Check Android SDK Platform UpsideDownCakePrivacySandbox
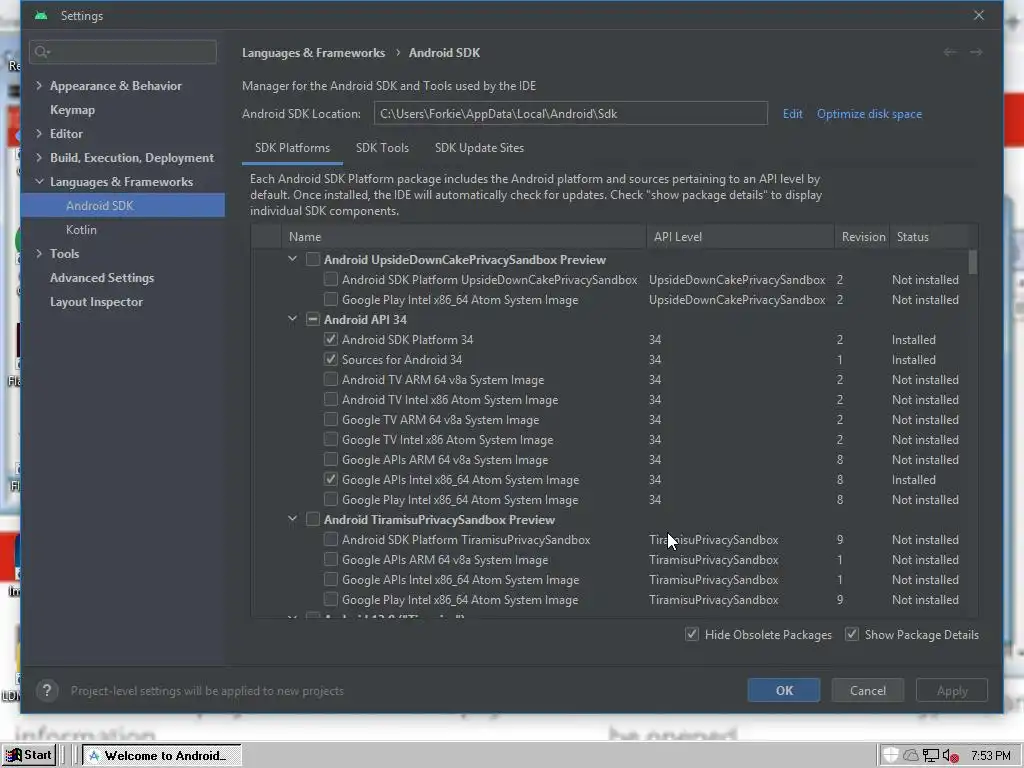1024x768 pixels. (330, 280)
